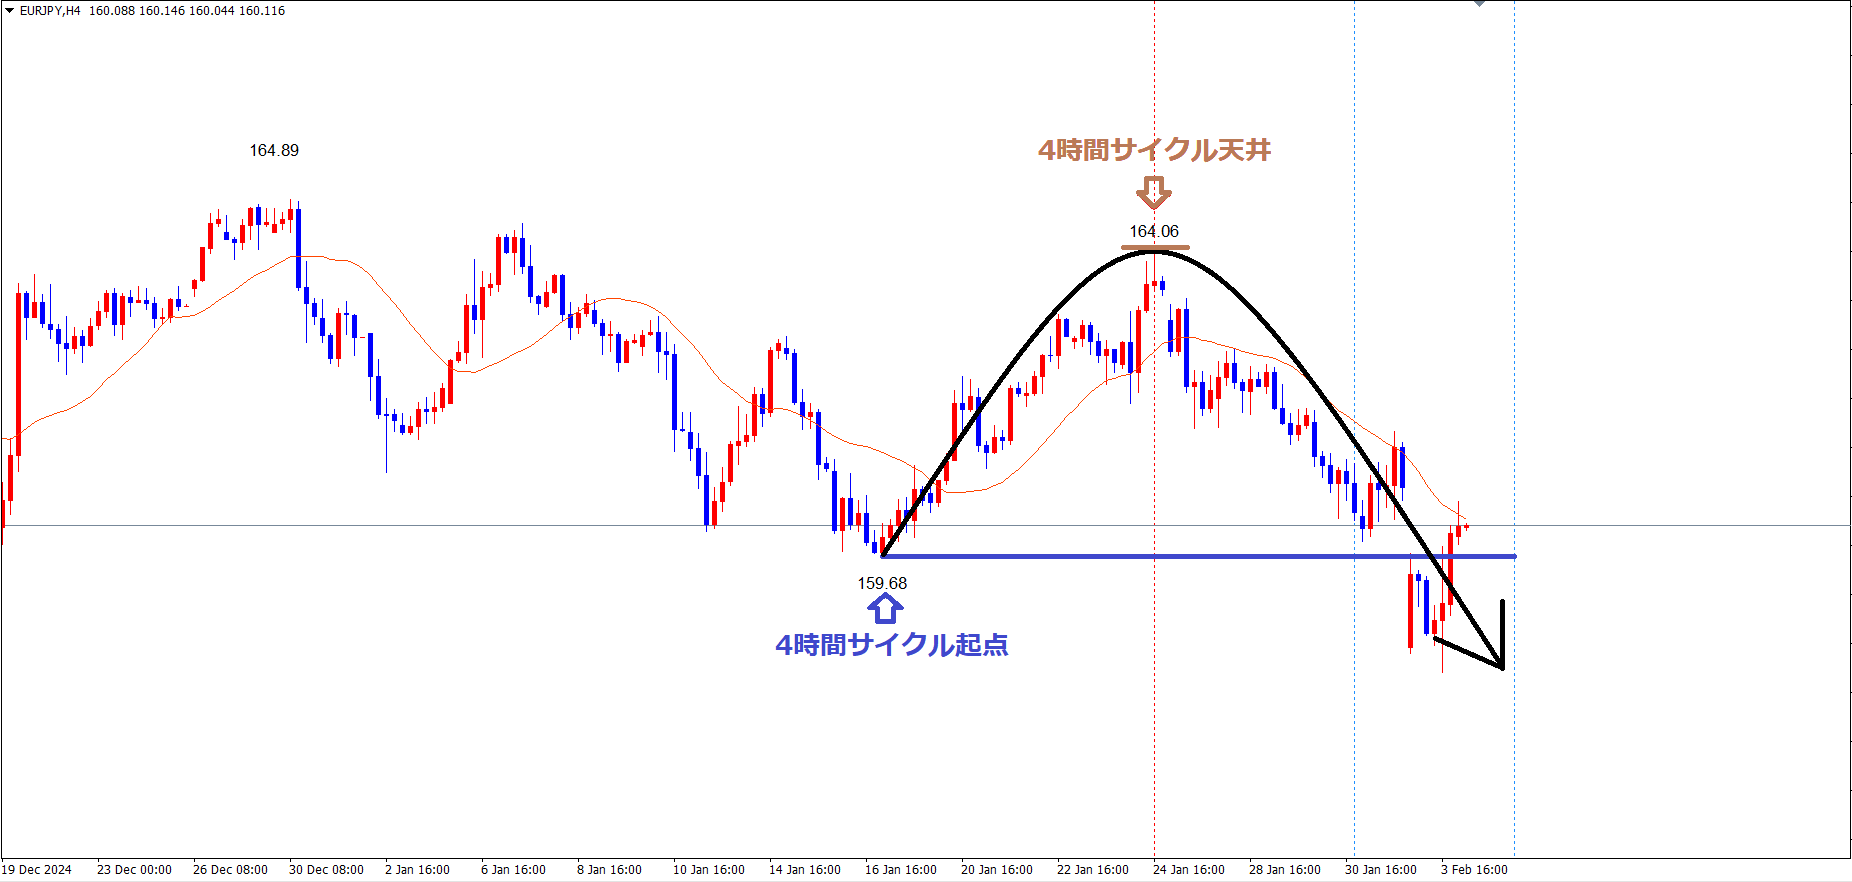Click the gray chart shift triangle at top
The width and height of the screenshot is (1852, 882).
click(x=1479, y=4)
